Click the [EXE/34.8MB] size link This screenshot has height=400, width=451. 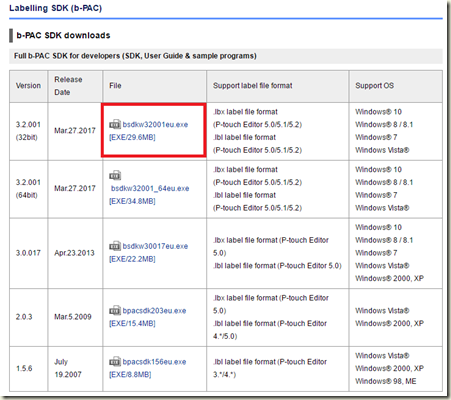coord(132,201)
